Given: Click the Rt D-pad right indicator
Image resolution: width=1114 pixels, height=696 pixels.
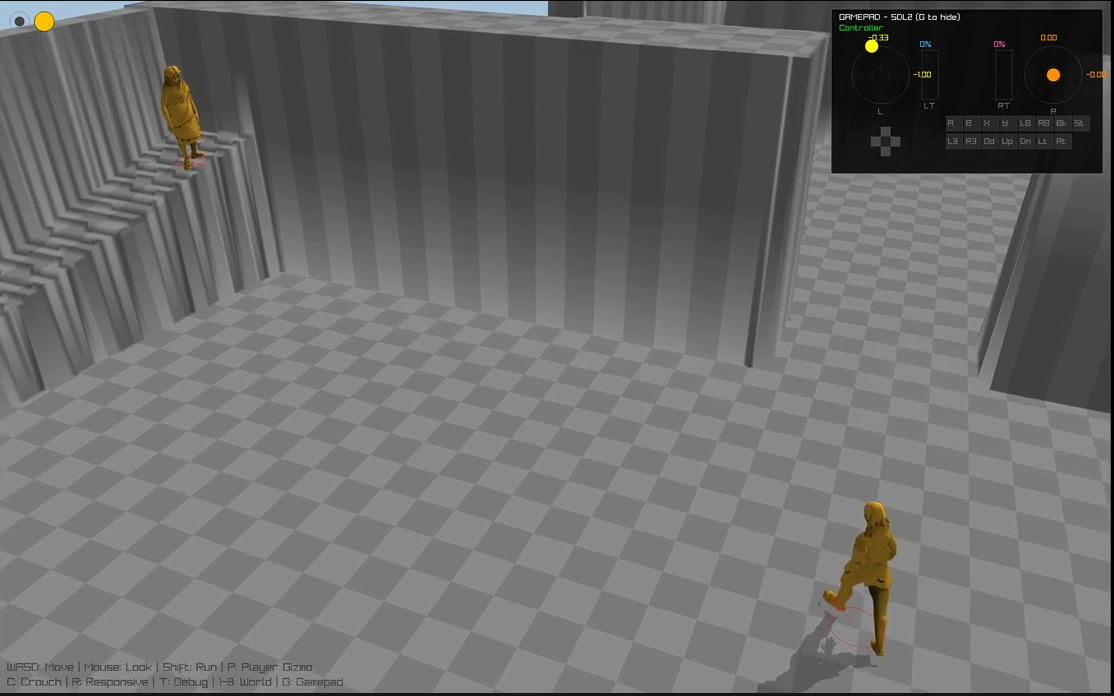Looking at the screenshot, I should coord(1061,141).
